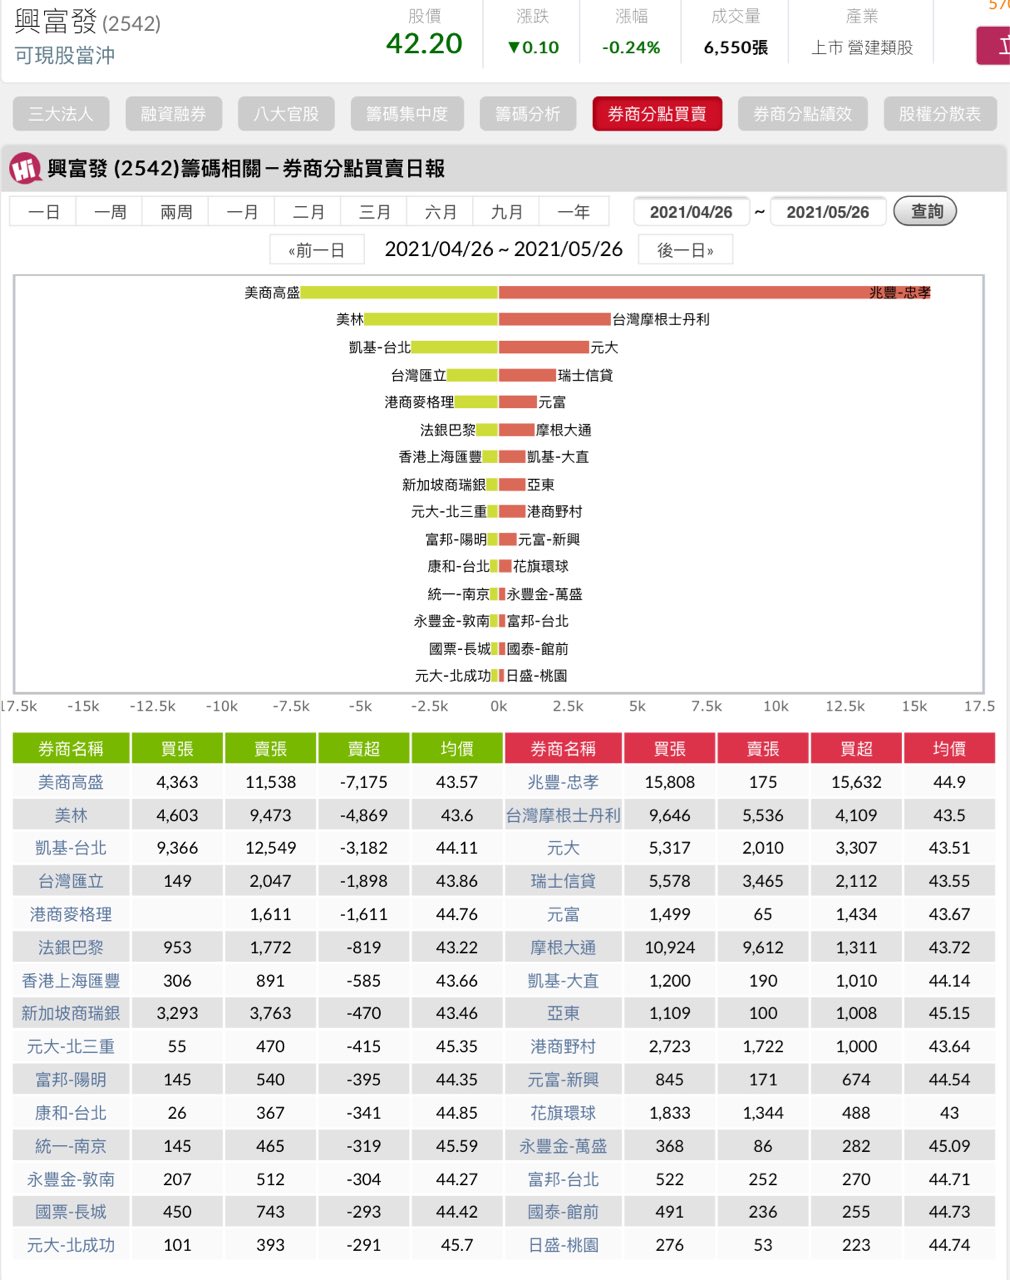Click 美商高盛 sell bar in chart
This screenshot has height=1280, width=1010.
tap(399, 292)
